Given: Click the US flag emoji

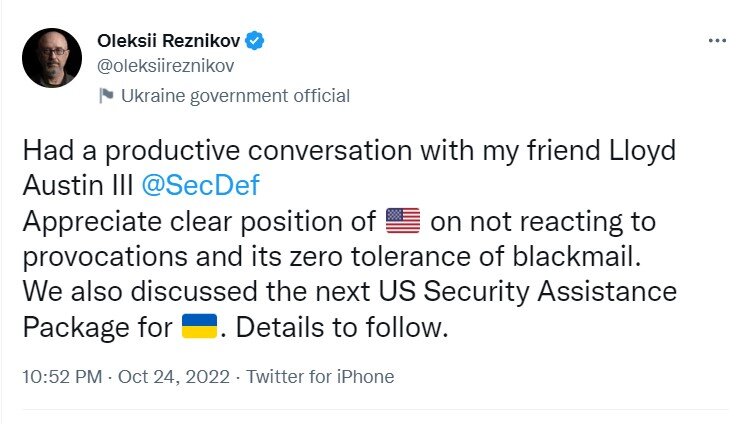Looking at the screenshot, I should pos(402,221).
